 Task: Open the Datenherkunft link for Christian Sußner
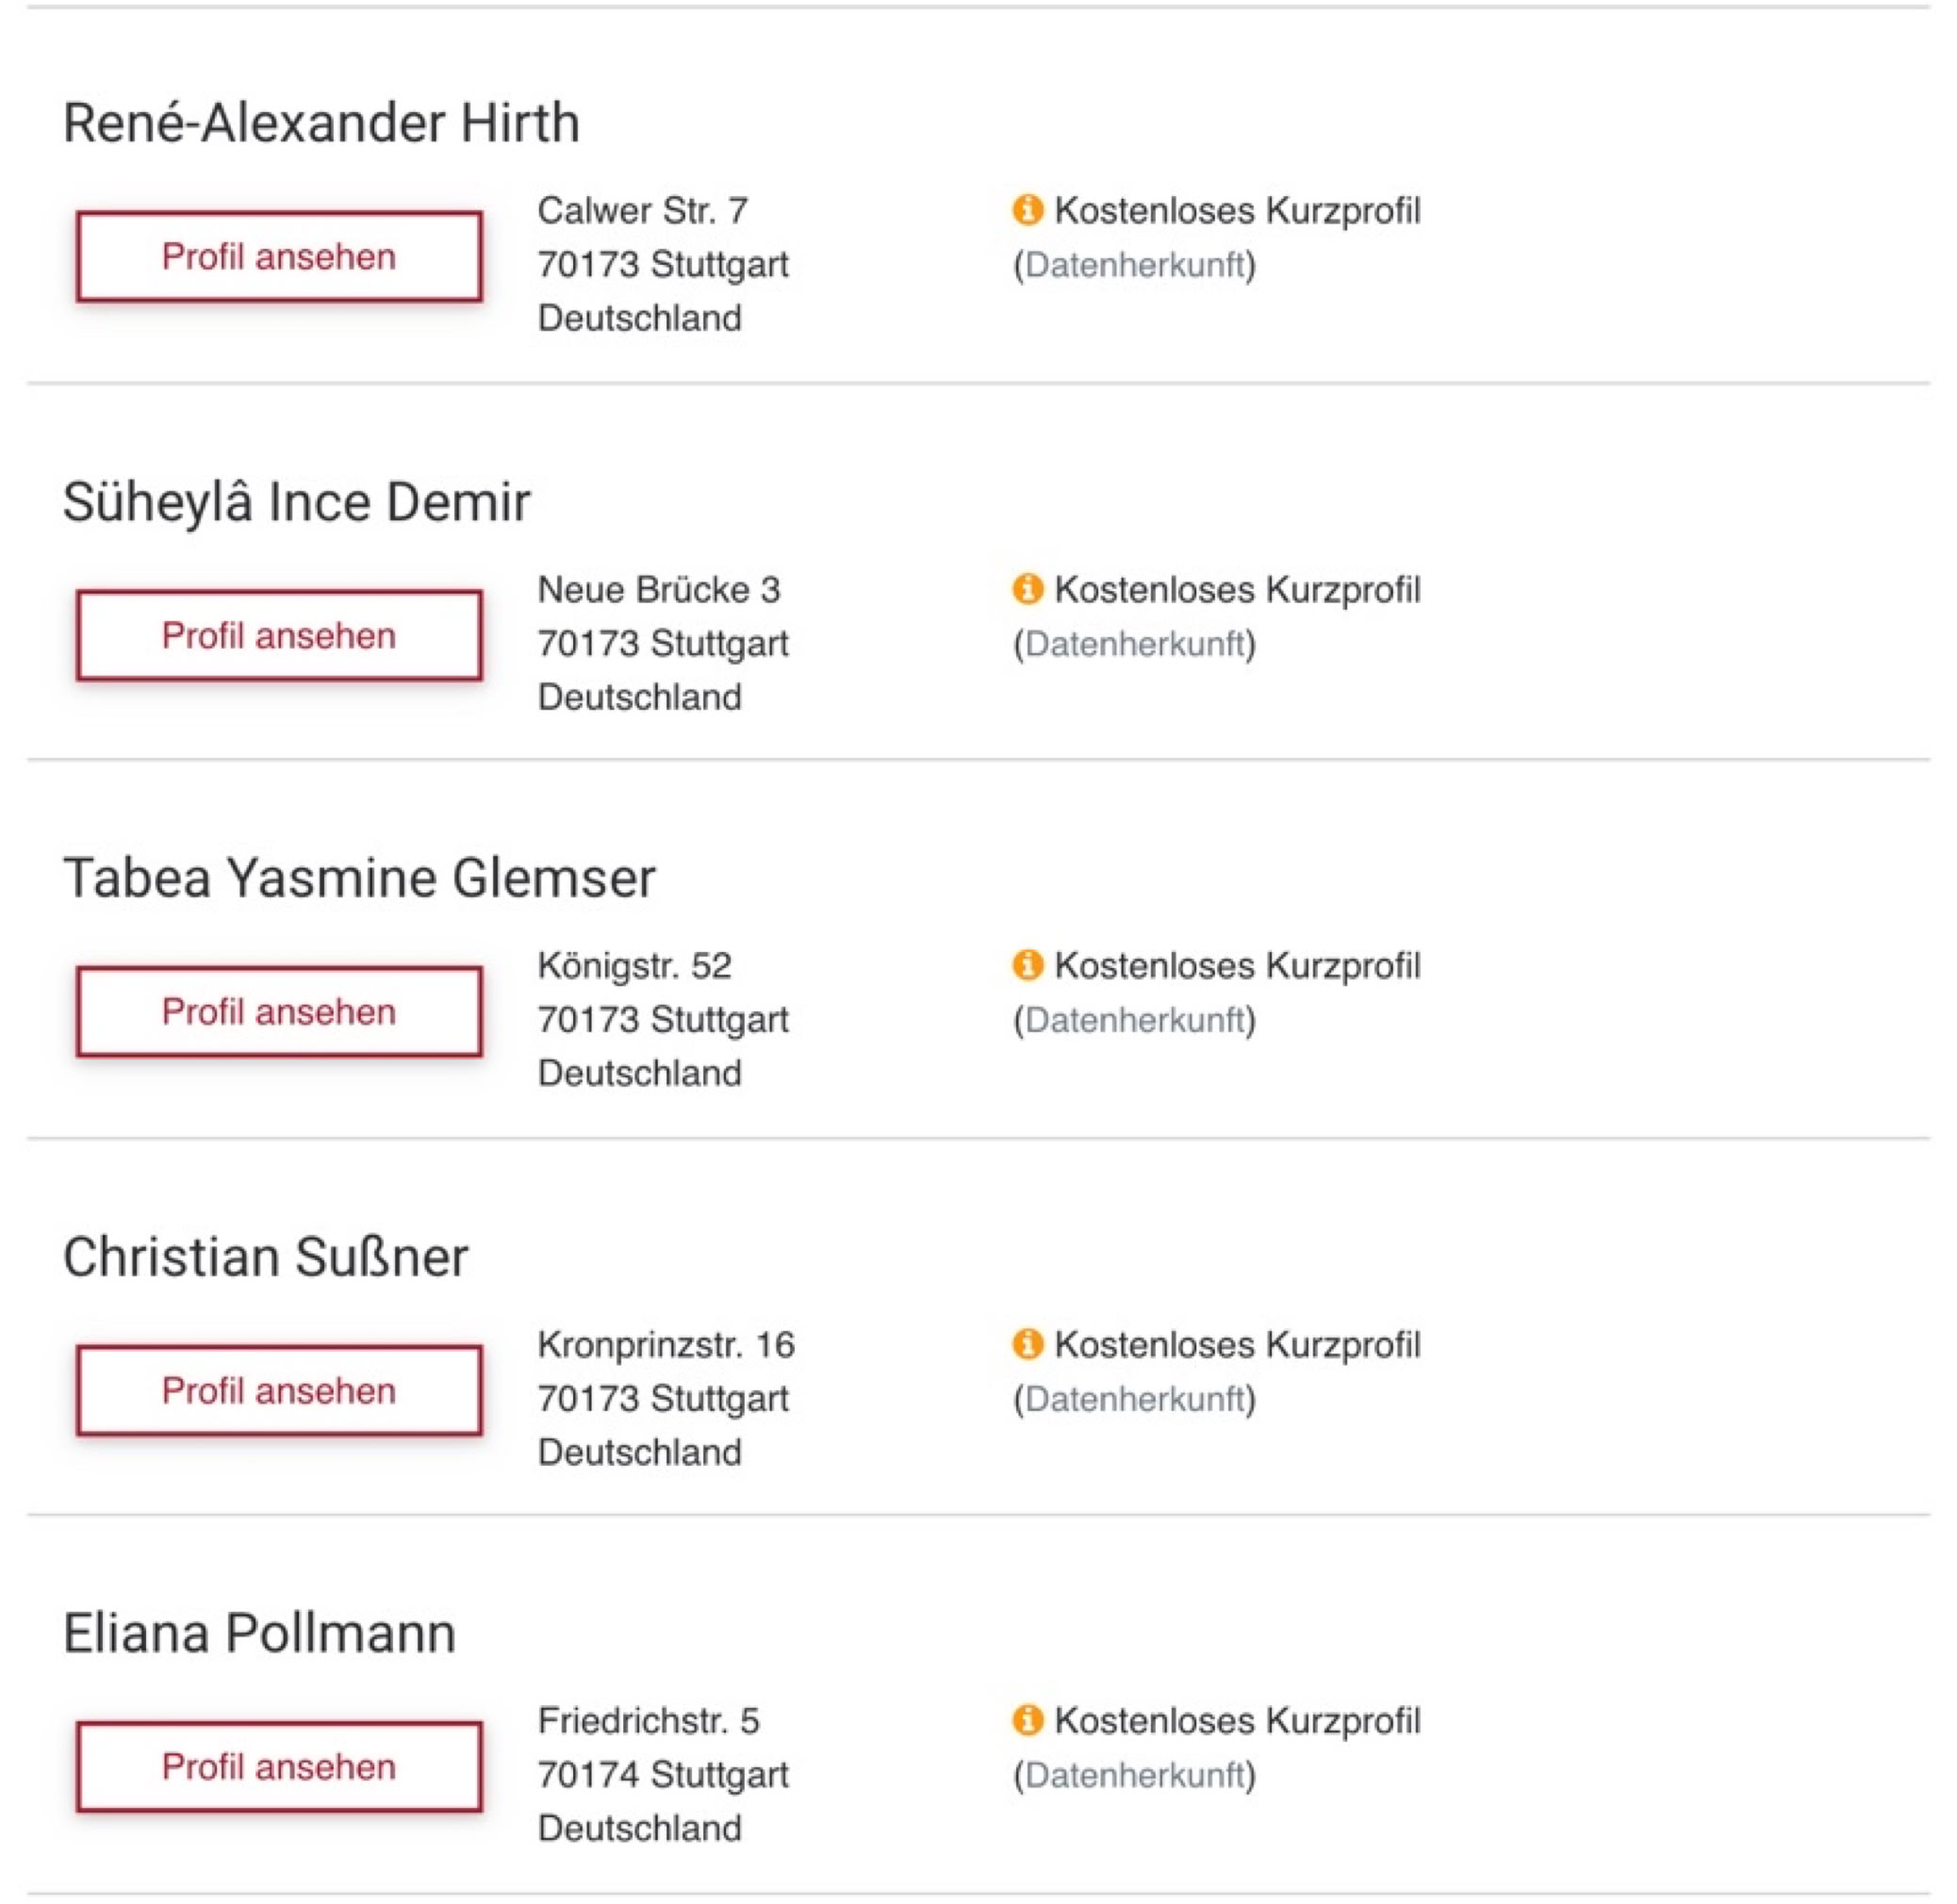[1134, 1399]
